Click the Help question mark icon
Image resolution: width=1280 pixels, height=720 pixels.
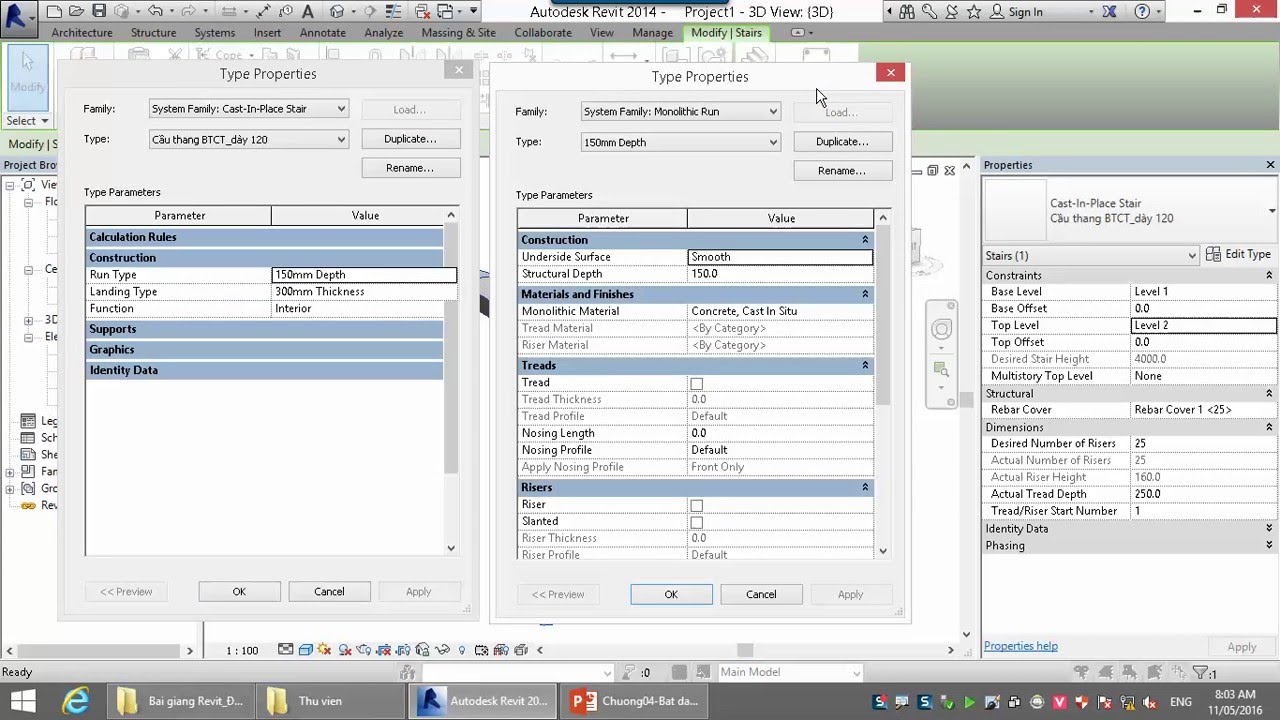tap(1142, 12)
